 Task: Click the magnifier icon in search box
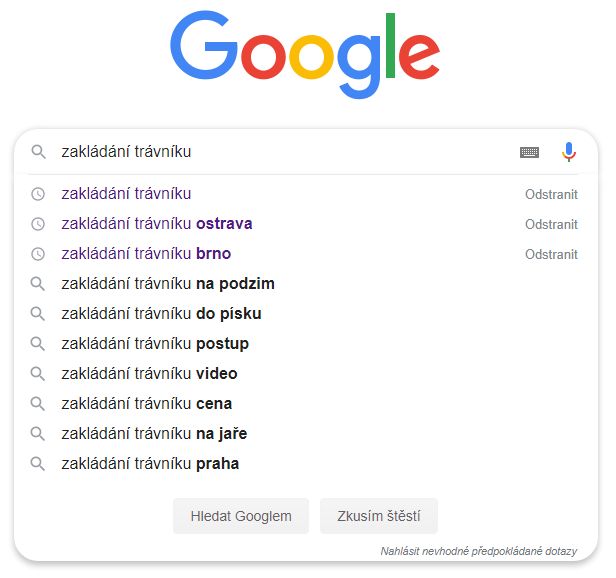pos(38,152)
